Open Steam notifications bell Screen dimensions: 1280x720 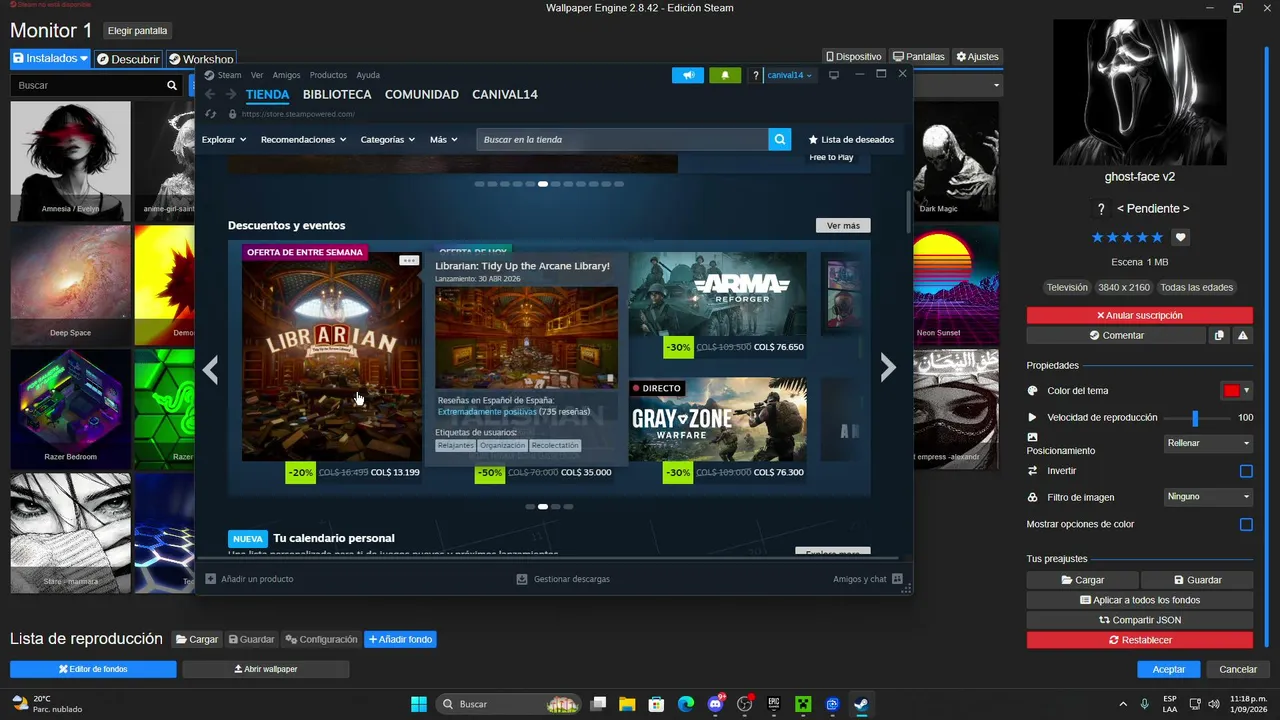point(725,75)
